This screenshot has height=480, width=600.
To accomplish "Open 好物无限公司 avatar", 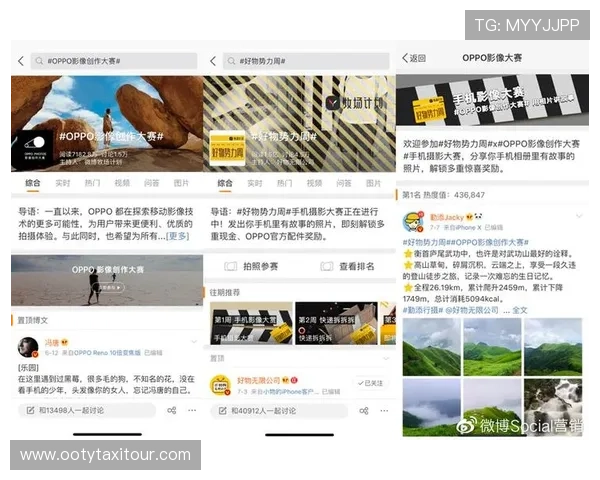I will coord(221,385).
